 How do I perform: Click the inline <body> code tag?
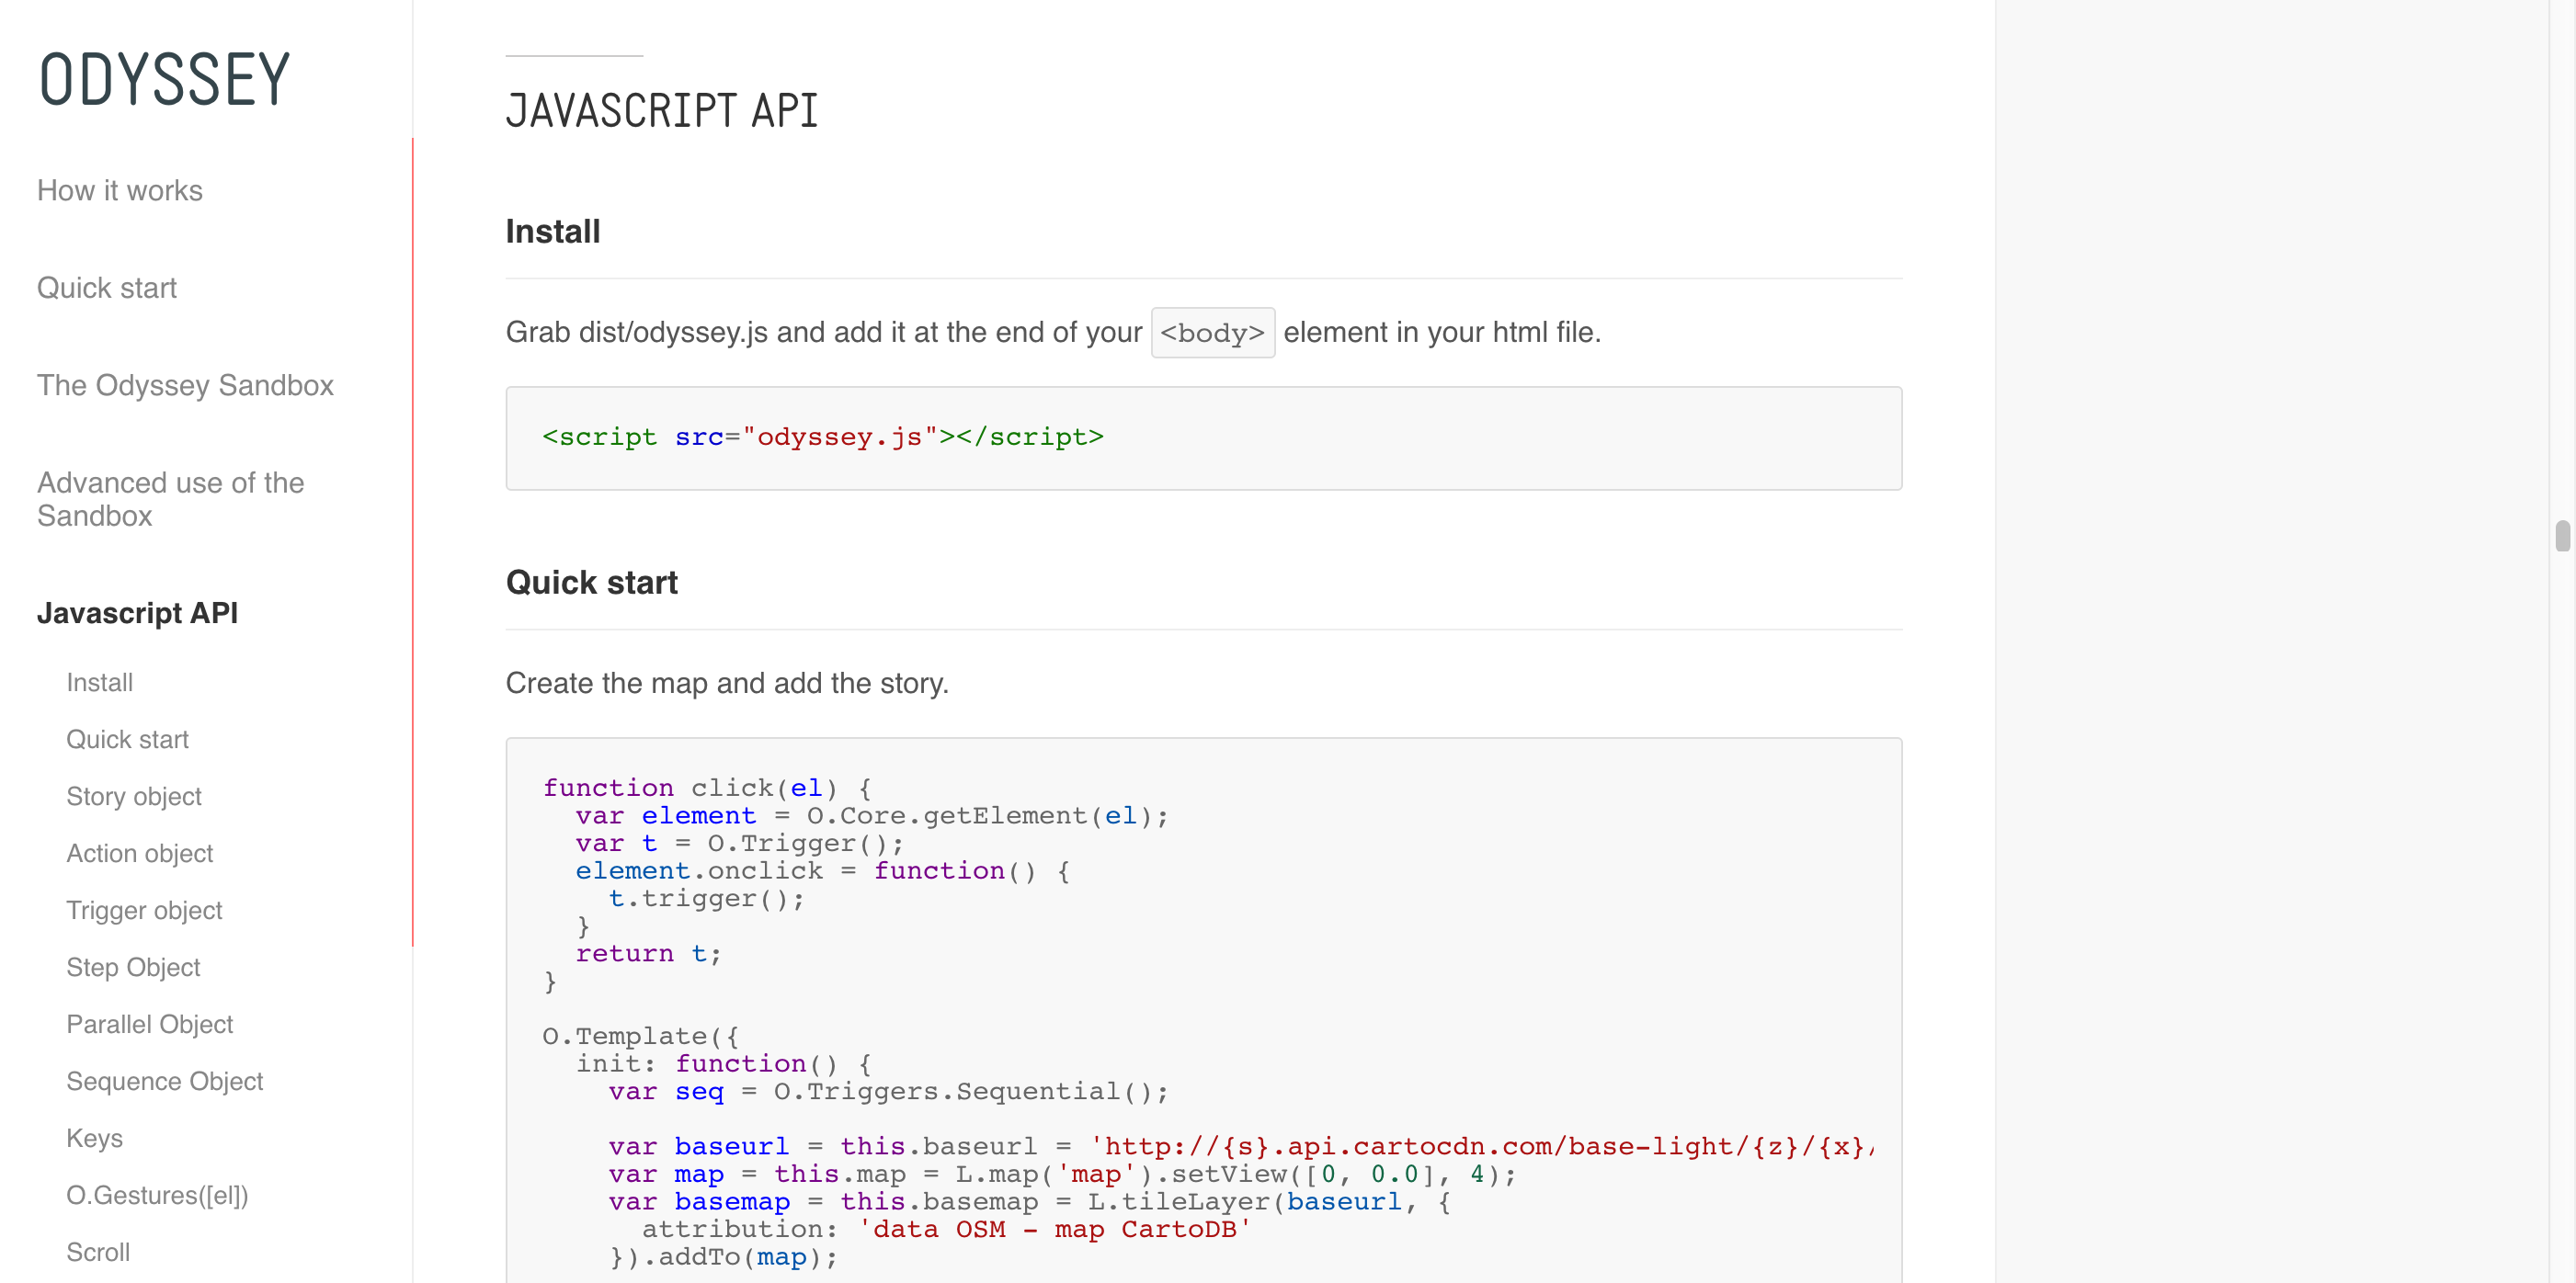[x=1212, y=333]
